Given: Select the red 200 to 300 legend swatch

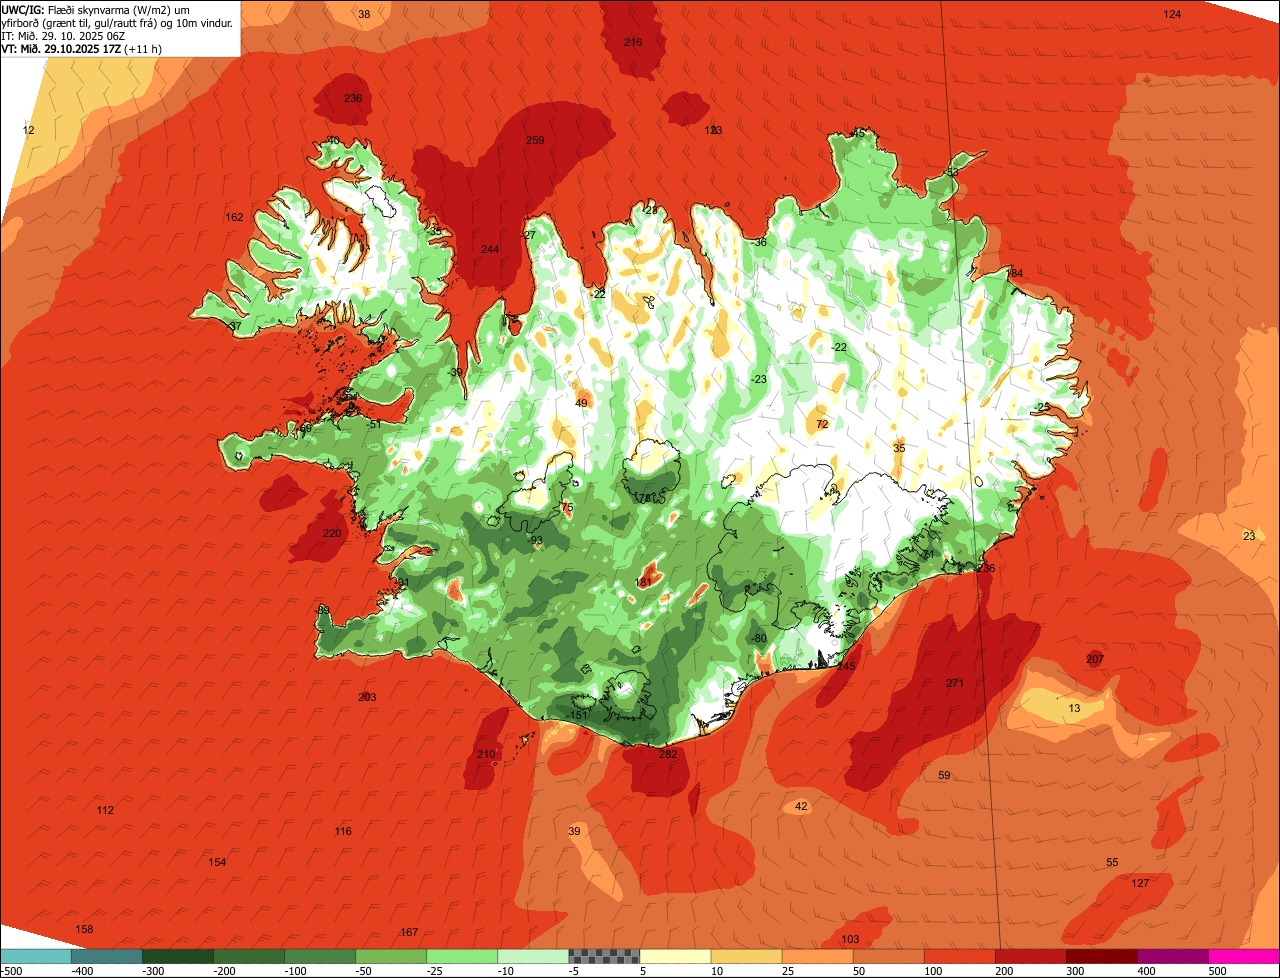Looking at the screenshot, I should point(1029,956).
